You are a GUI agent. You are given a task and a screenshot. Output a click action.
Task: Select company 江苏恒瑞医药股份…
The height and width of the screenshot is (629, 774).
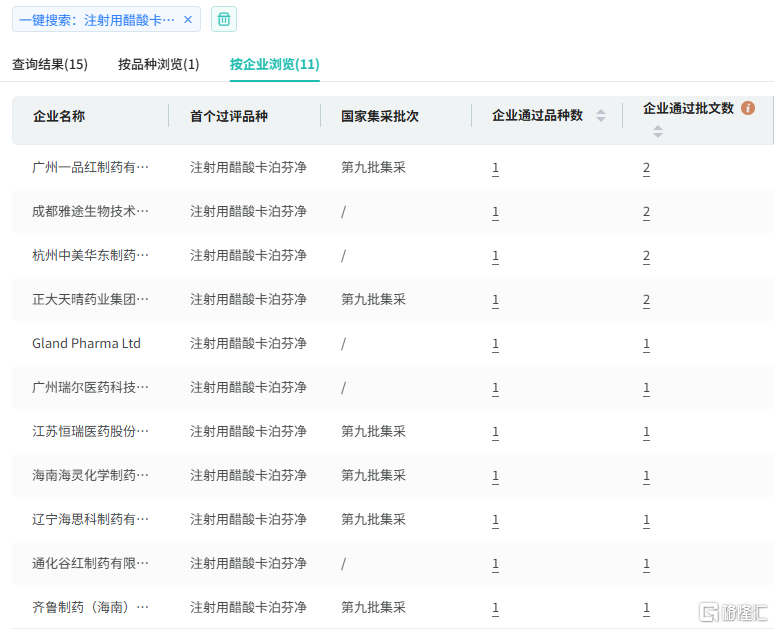(90, 431)
